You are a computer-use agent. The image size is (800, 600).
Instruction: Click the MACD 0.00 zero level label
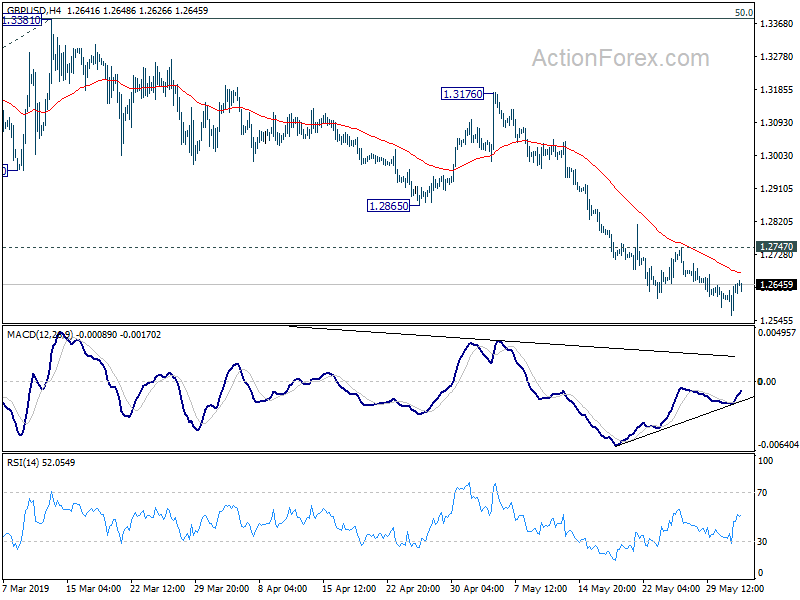click(767, 382)
